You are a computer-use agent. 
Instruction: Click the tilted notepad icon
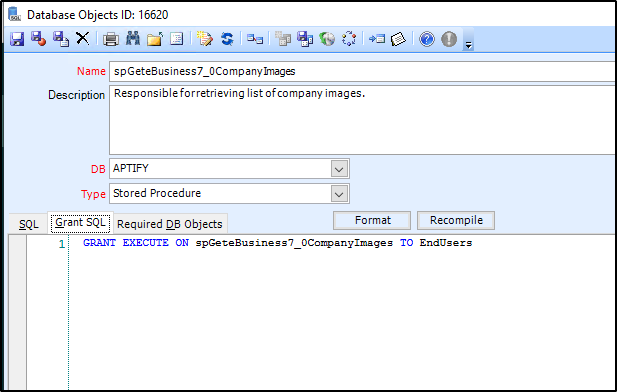pyautogui.click(x=398, y=39)
